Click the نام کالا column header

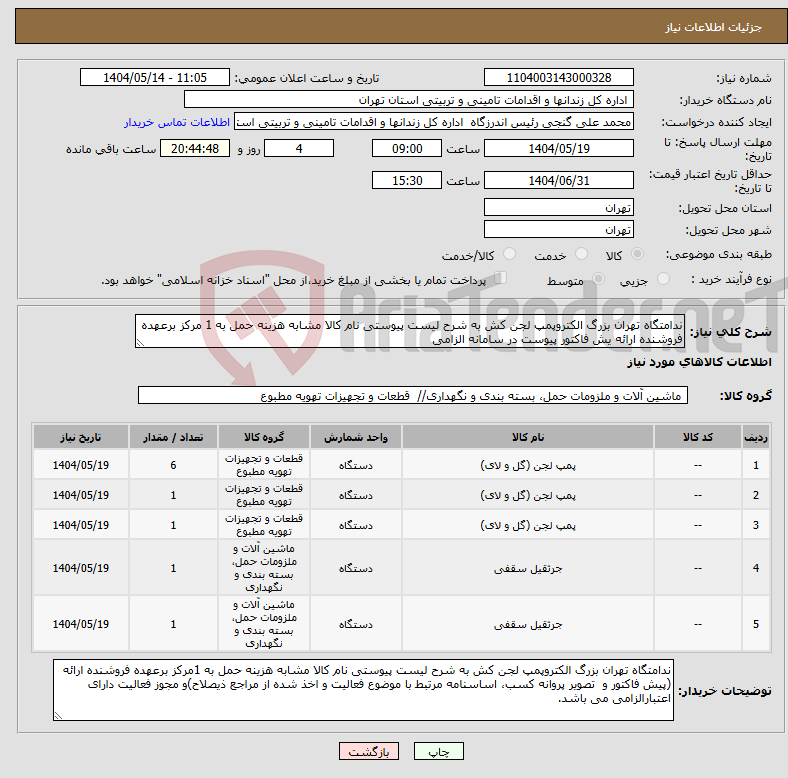[528, 437]
